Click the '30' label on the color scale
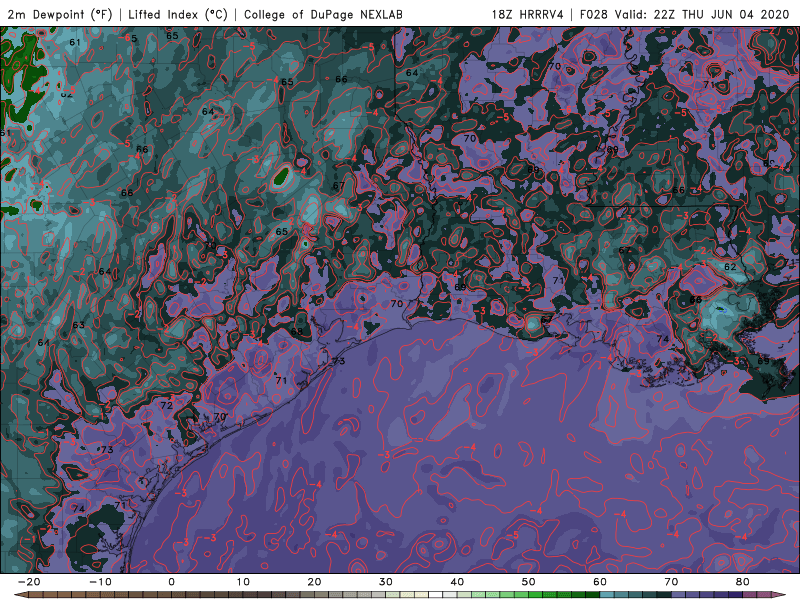 click(x=386, y=582)
